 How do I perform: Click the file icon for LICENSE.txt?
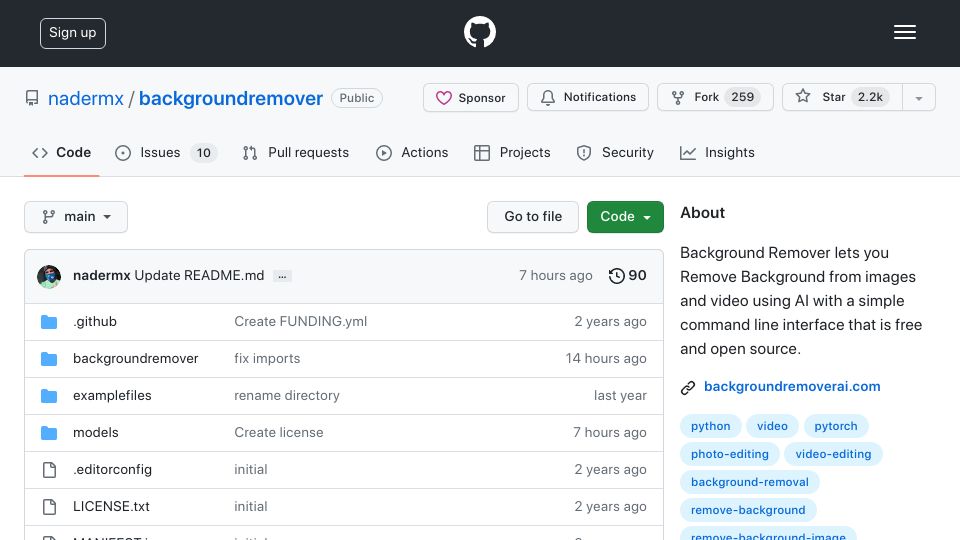pos(50,506)
